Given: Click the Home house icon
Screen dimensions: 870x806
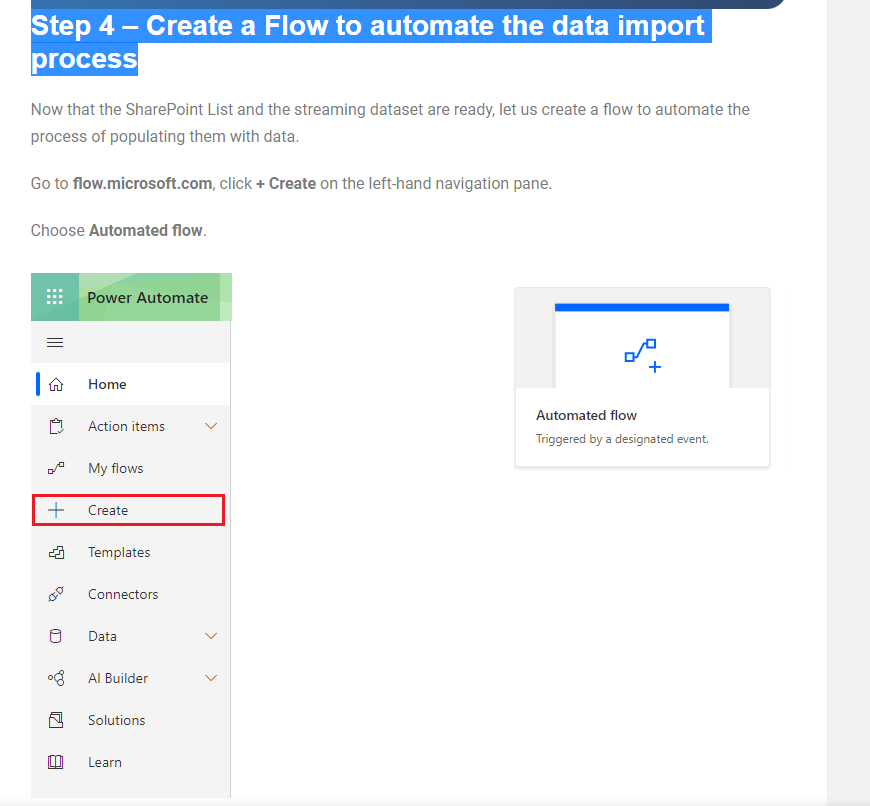Looking at the screenshot, I should [x=56, y=384].
